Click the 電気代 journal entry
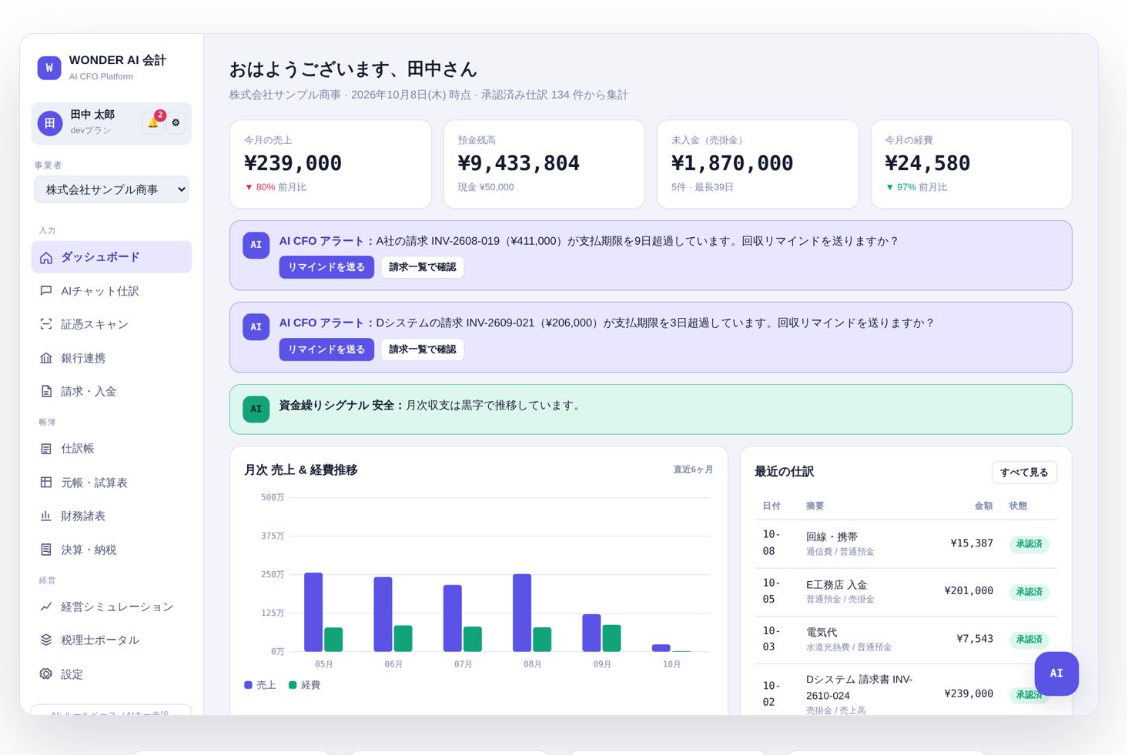This screenshot has height=755, width=1127. (x=906, y=639)
